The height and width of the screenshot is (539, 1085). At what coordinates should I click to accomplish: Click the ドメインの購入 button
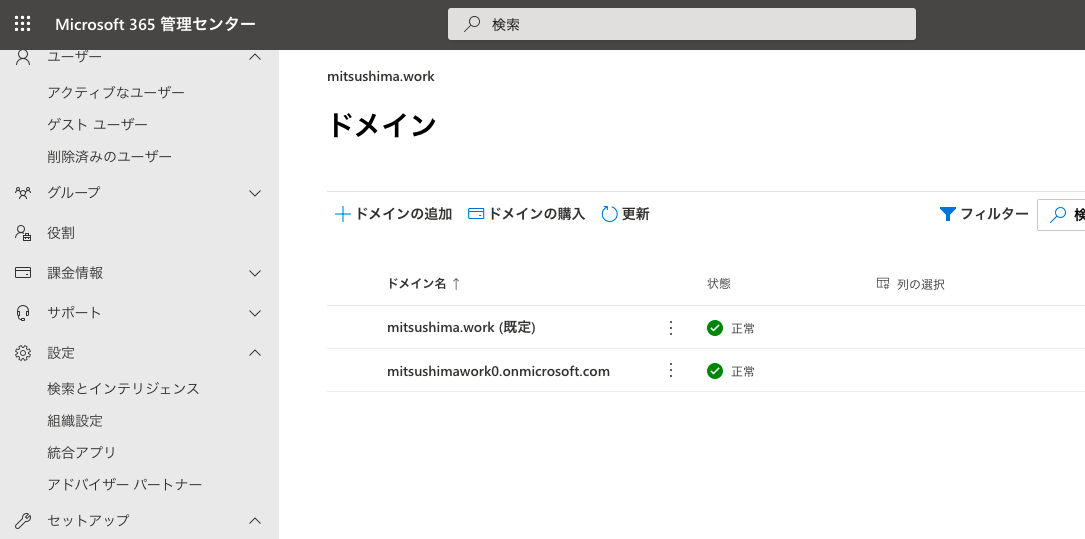pos(527,214)
